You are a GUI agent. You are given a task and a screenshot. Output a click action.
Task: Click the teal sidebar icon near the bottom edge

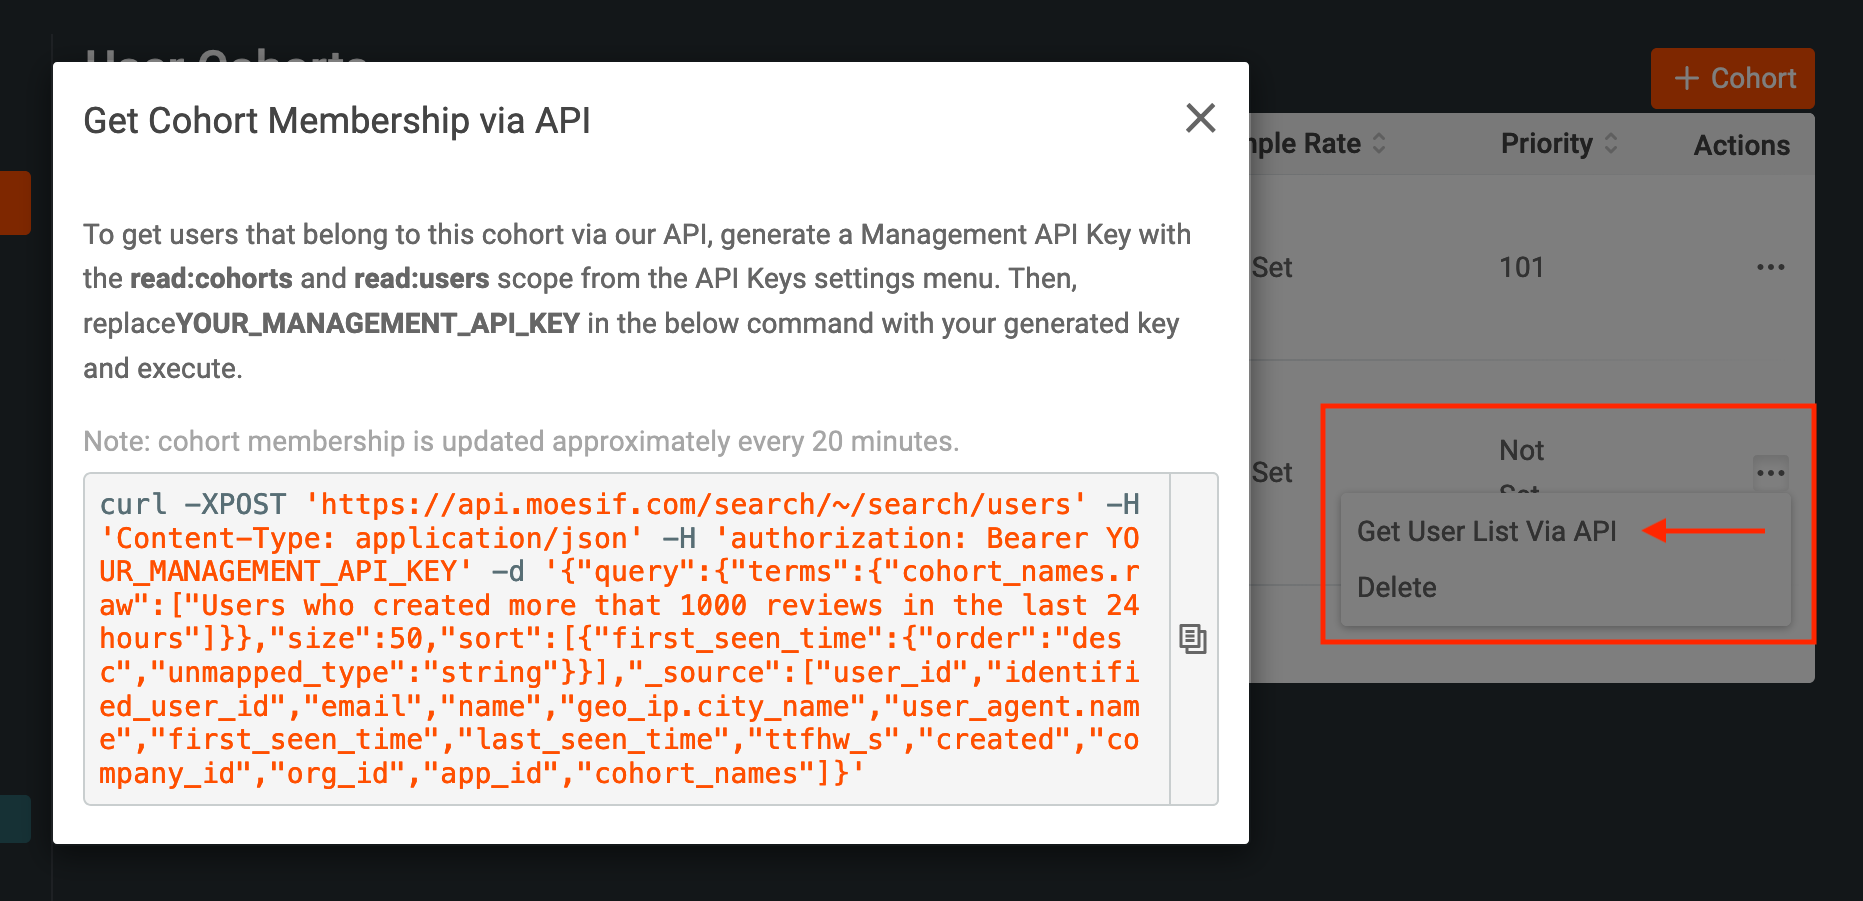14,818
